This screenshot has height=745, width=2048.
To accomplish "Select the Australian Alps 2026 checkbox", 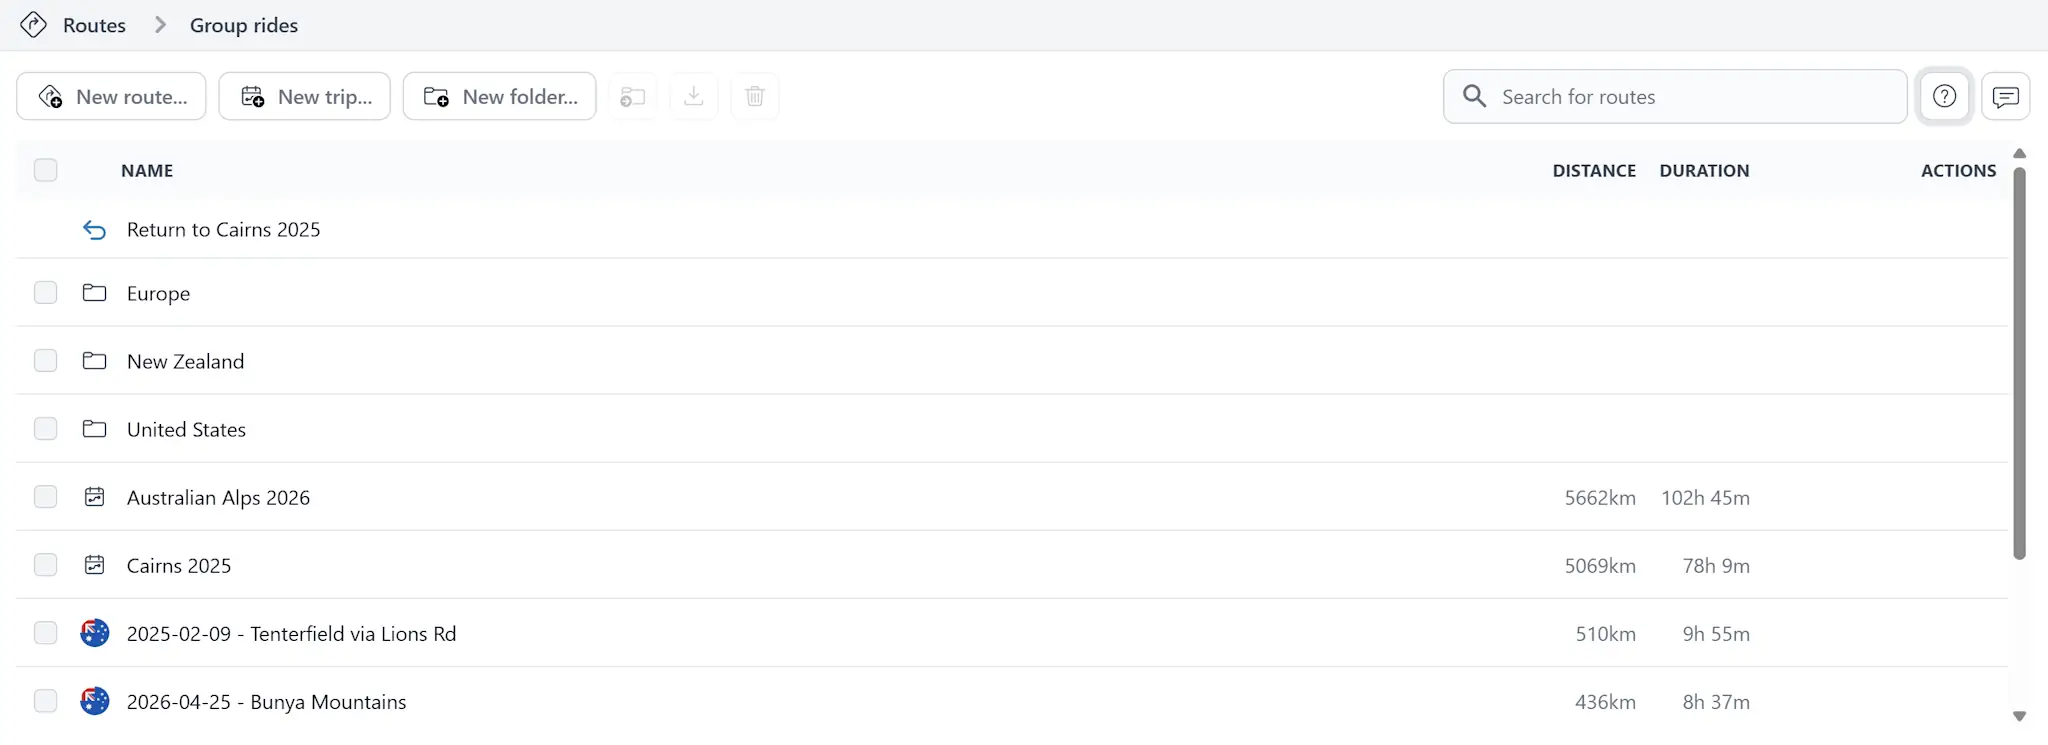I will [x=46, y=497].
